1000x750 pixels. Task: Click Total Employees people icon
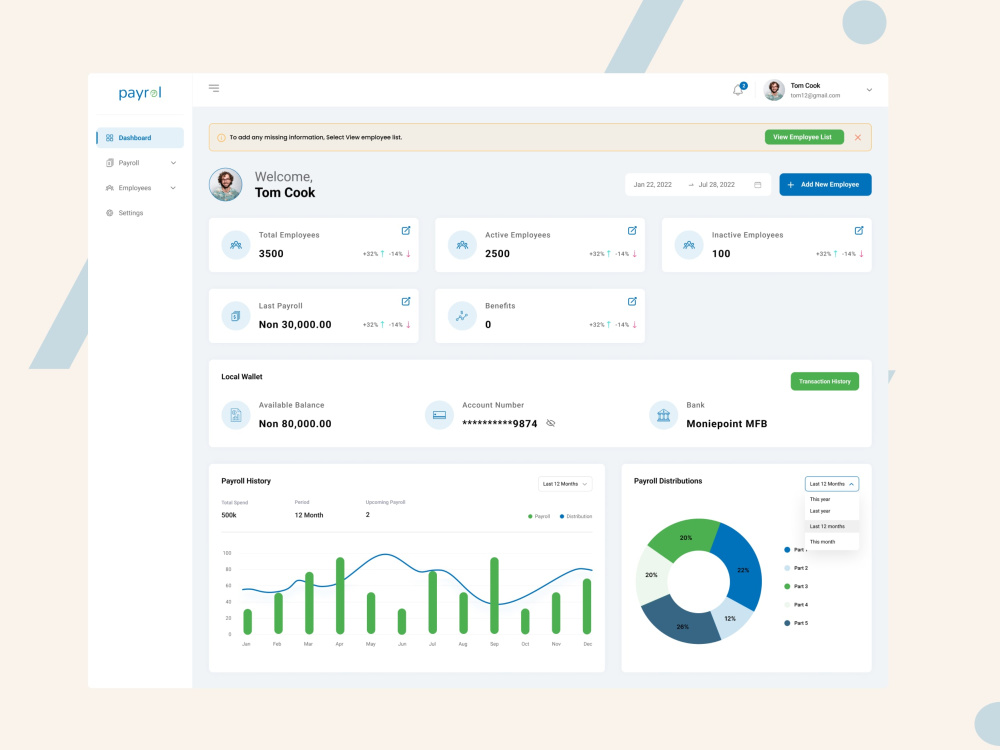tap(236, 245)
